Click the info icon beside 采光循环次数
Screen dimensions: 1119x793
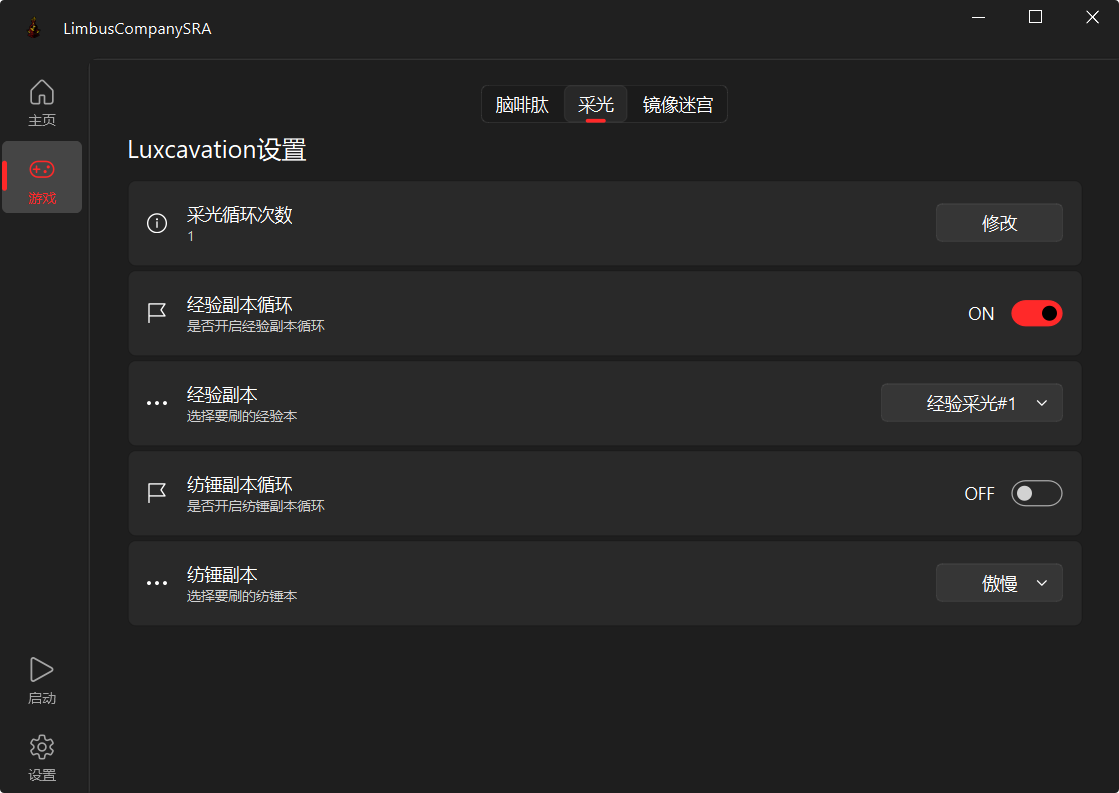[157, 223]
